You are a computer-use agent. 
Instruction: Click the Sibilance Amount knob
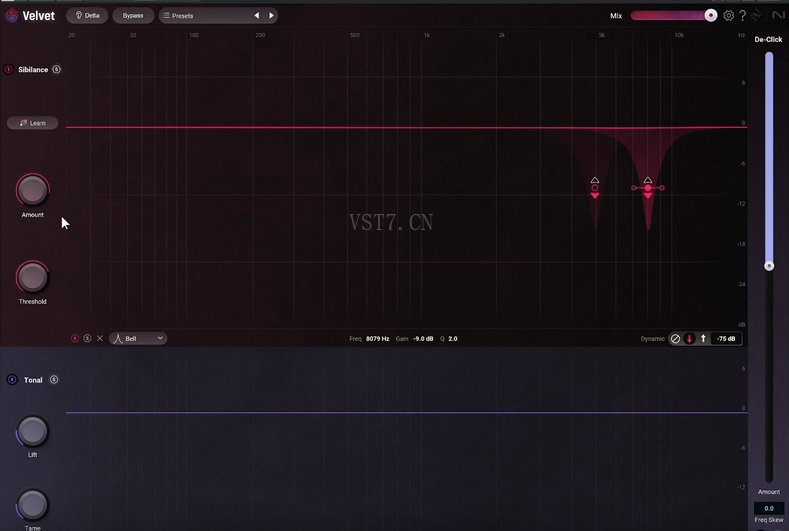(33, 190)
